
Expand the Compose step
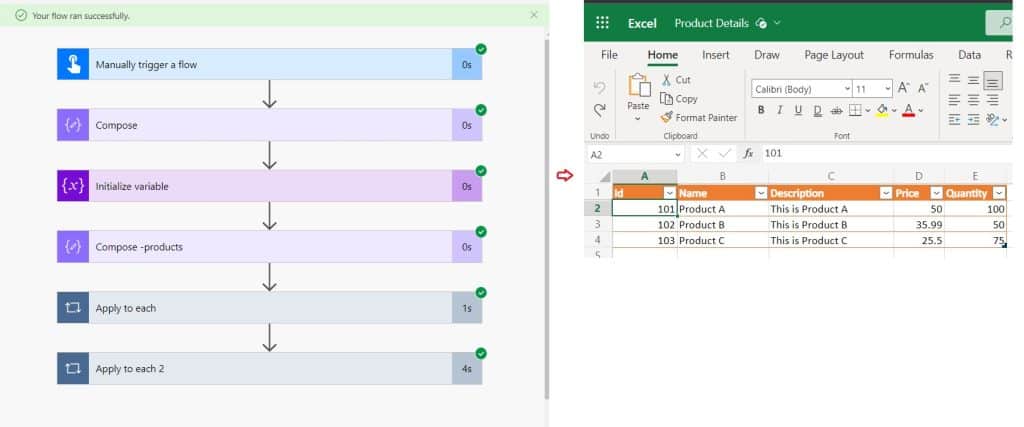coord(270,125)
